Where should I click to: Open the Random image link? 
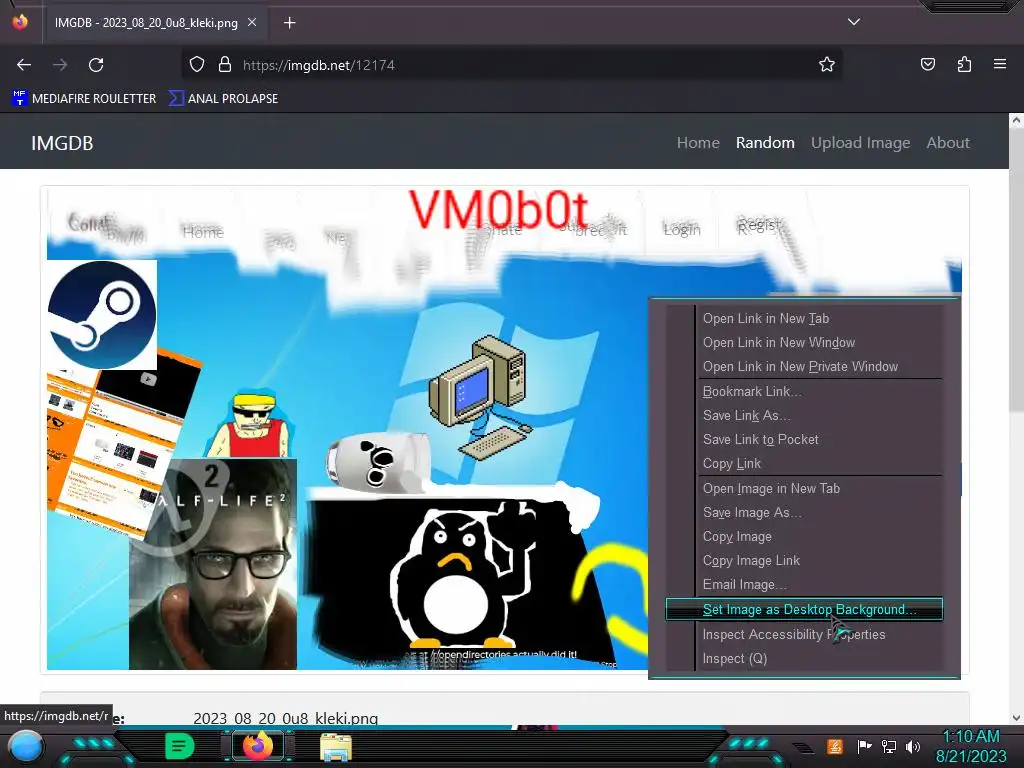click(765, 142)
